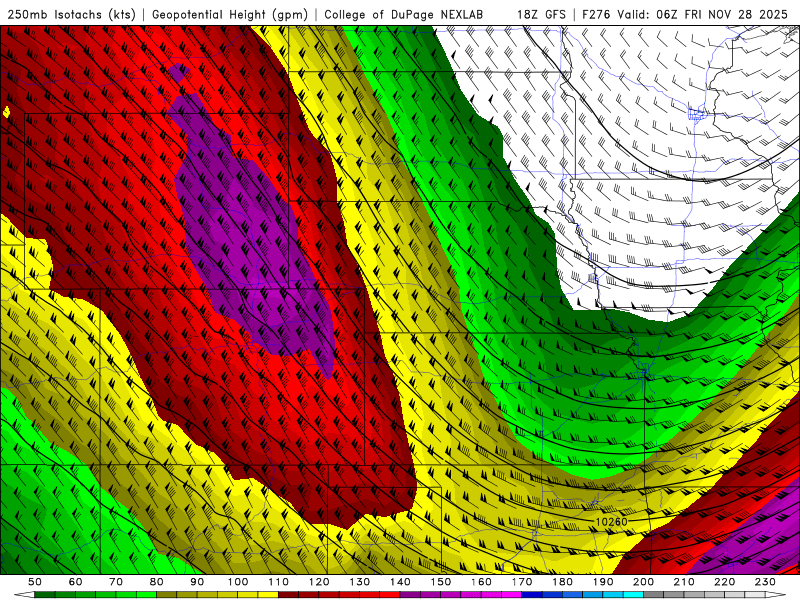Click the '220' value on the legend scale
Image resolution: width=800 pixels, height=600 pixels.
(725, 582)
